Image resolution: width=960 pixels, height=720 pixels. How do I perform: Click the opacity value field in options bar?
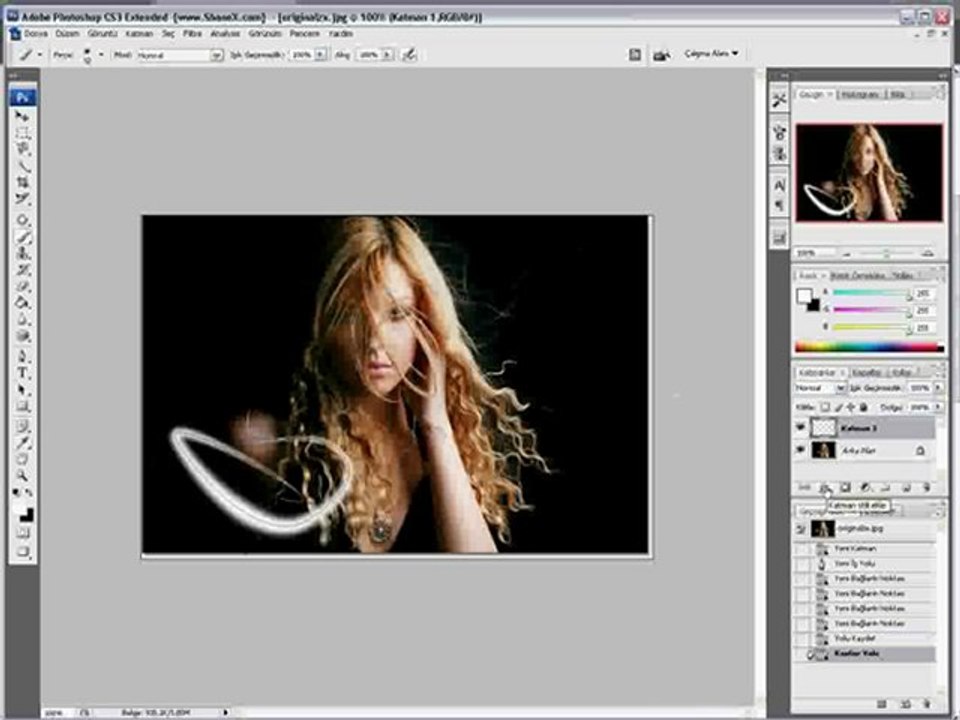click(x=301, y=55)
